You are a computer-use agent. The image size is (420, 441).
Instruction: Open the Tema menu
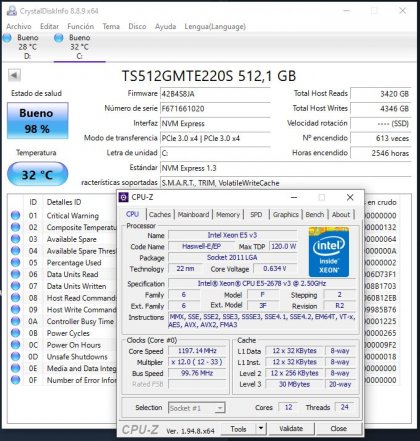pyautogui.click(x=111, y=26)
